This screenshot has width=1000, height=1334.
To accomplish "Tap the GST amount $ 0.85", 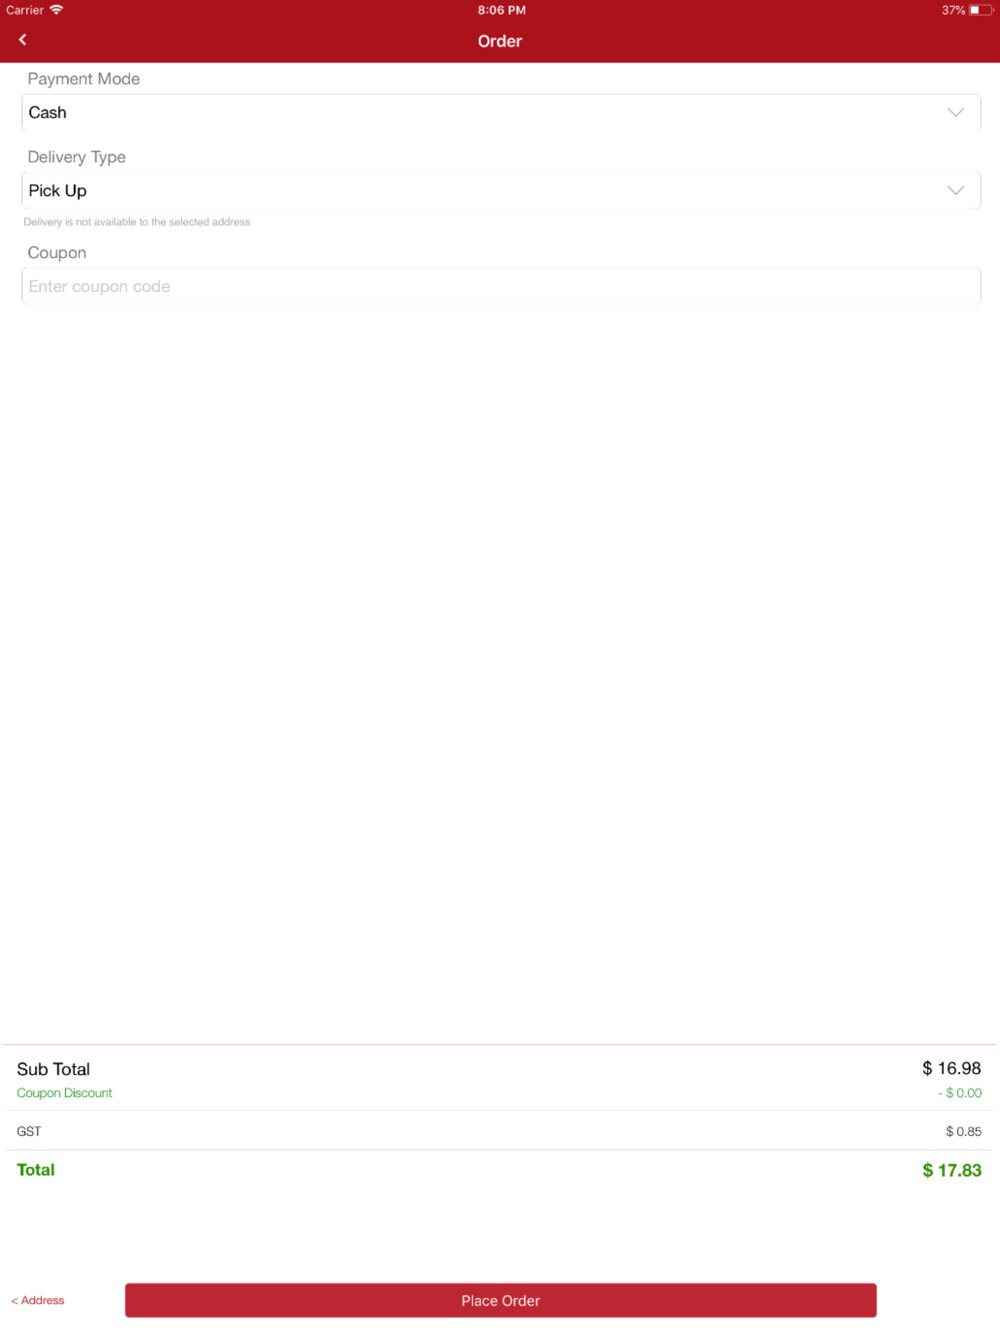I will point(963,1132).
